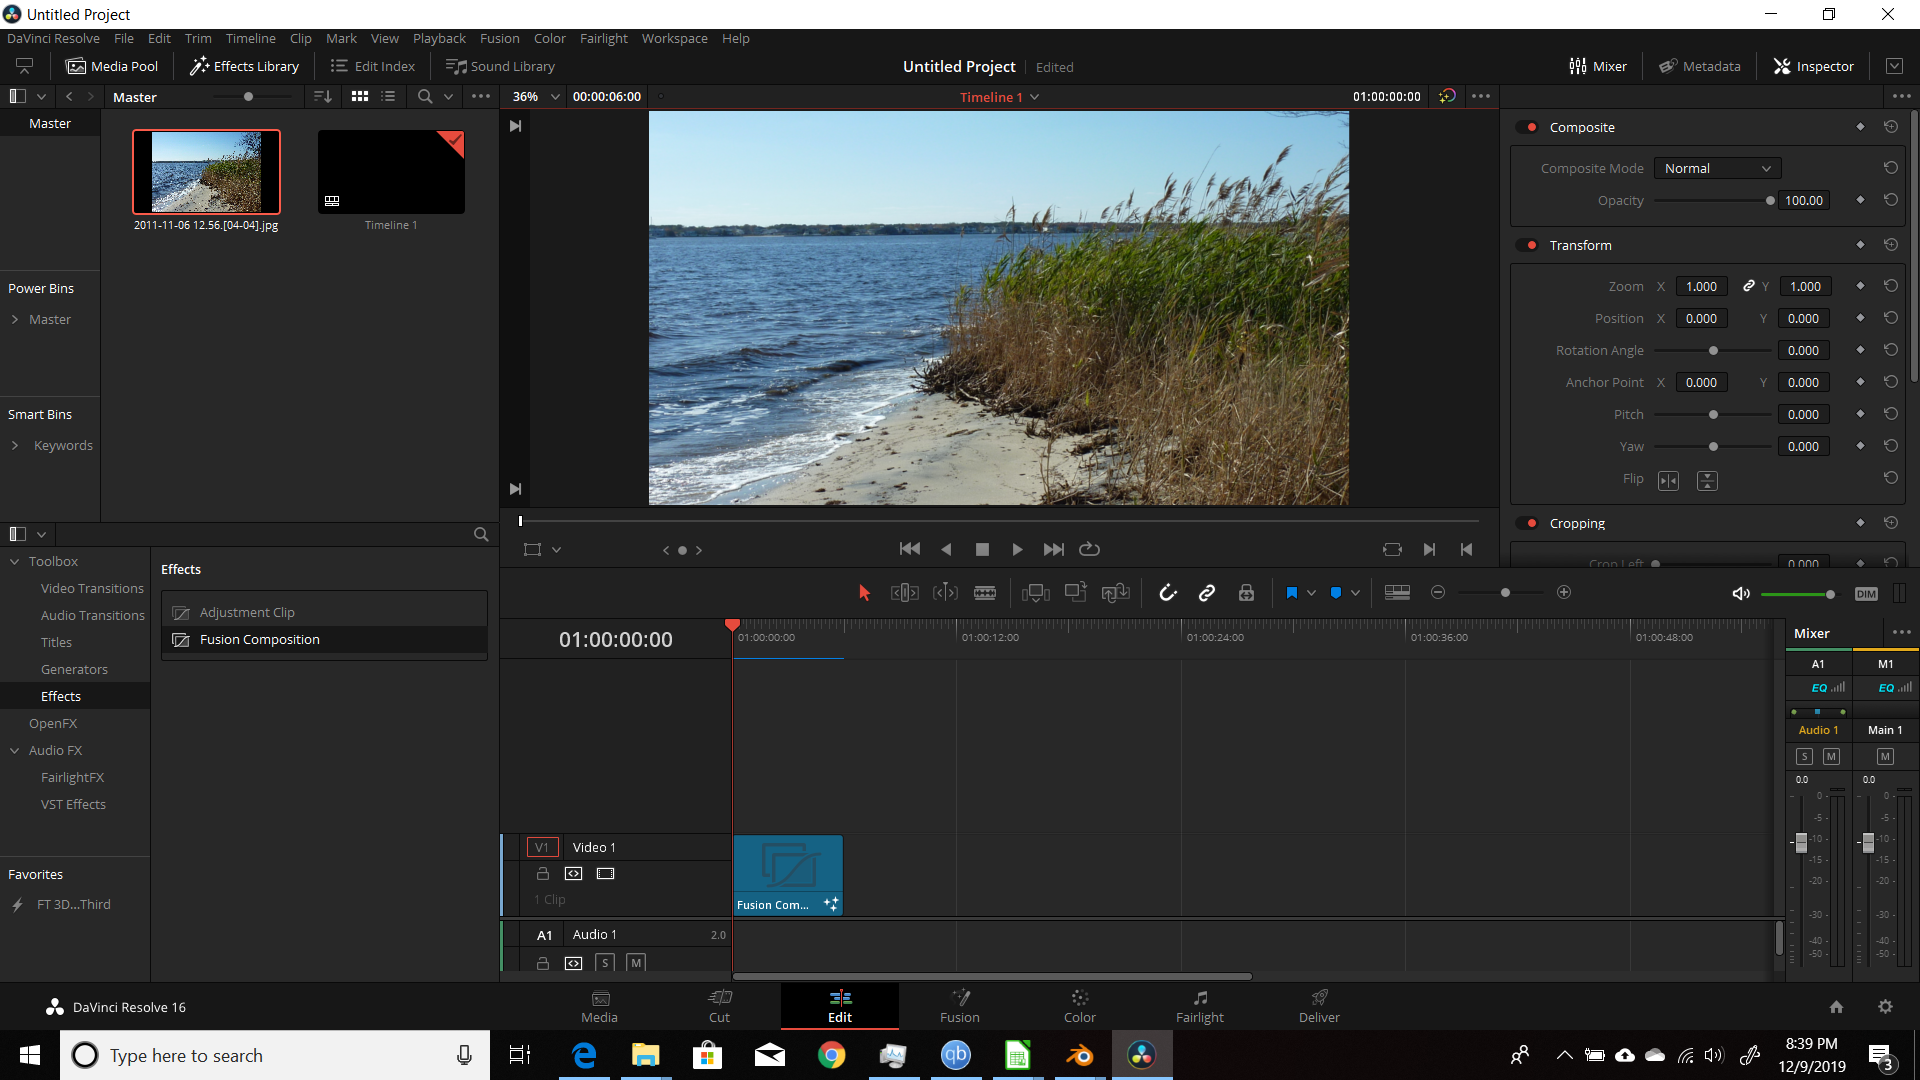Screen dimensions: 1920x1080
Task: Reset the Opacity value
Action: [1891, 200]
